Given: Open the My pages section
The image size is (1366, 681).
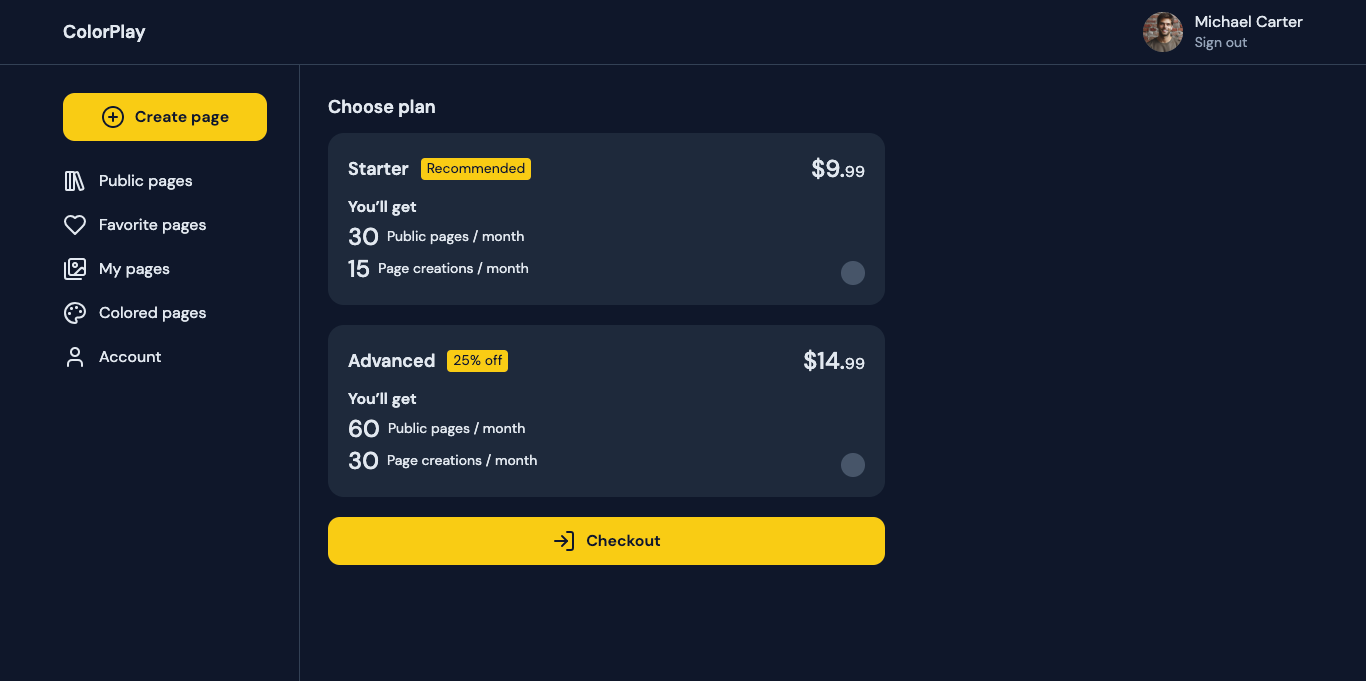Looking at the screenshot, I should [x=134, y=269].
